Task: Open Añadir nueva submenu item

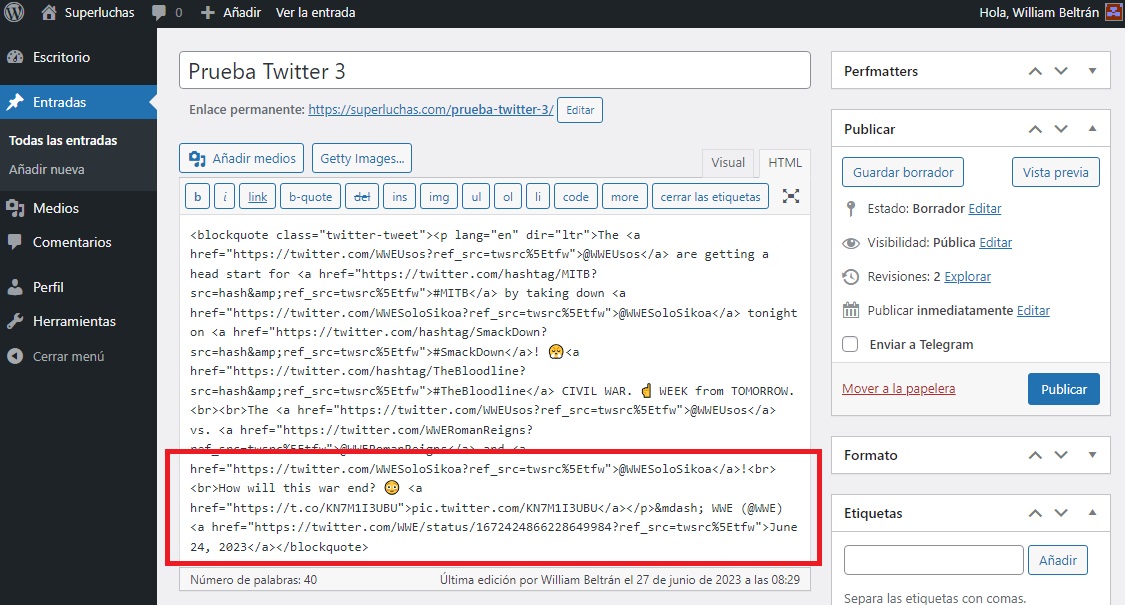Action: pos(47,170)
